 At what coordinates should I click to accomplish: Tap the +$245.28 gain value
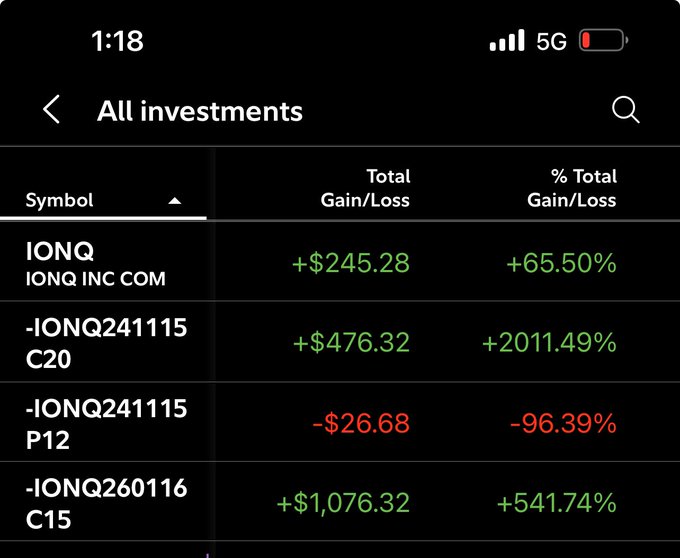pyautogui.click(x=351, y=263)
